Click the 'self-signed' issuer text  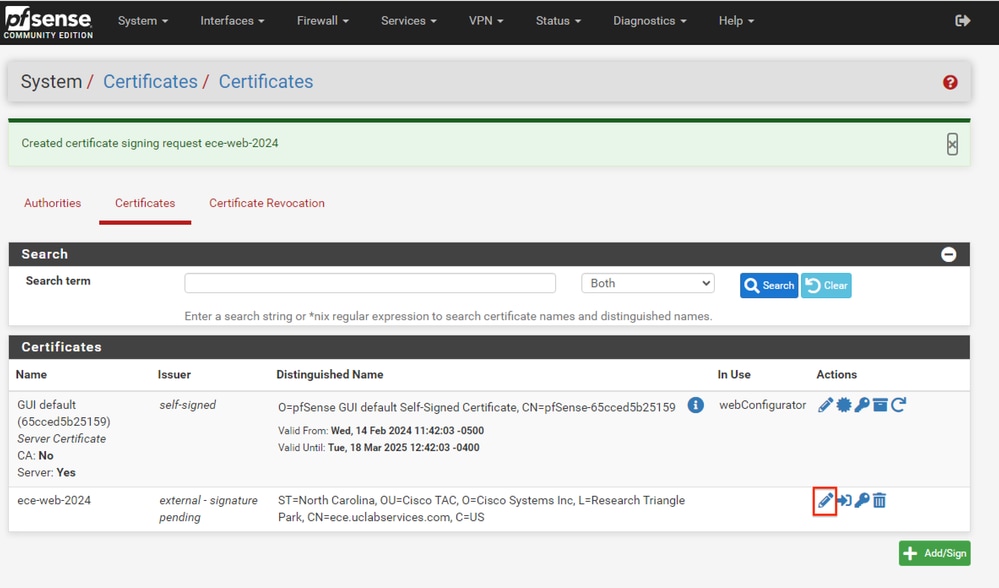coord(187,405)
